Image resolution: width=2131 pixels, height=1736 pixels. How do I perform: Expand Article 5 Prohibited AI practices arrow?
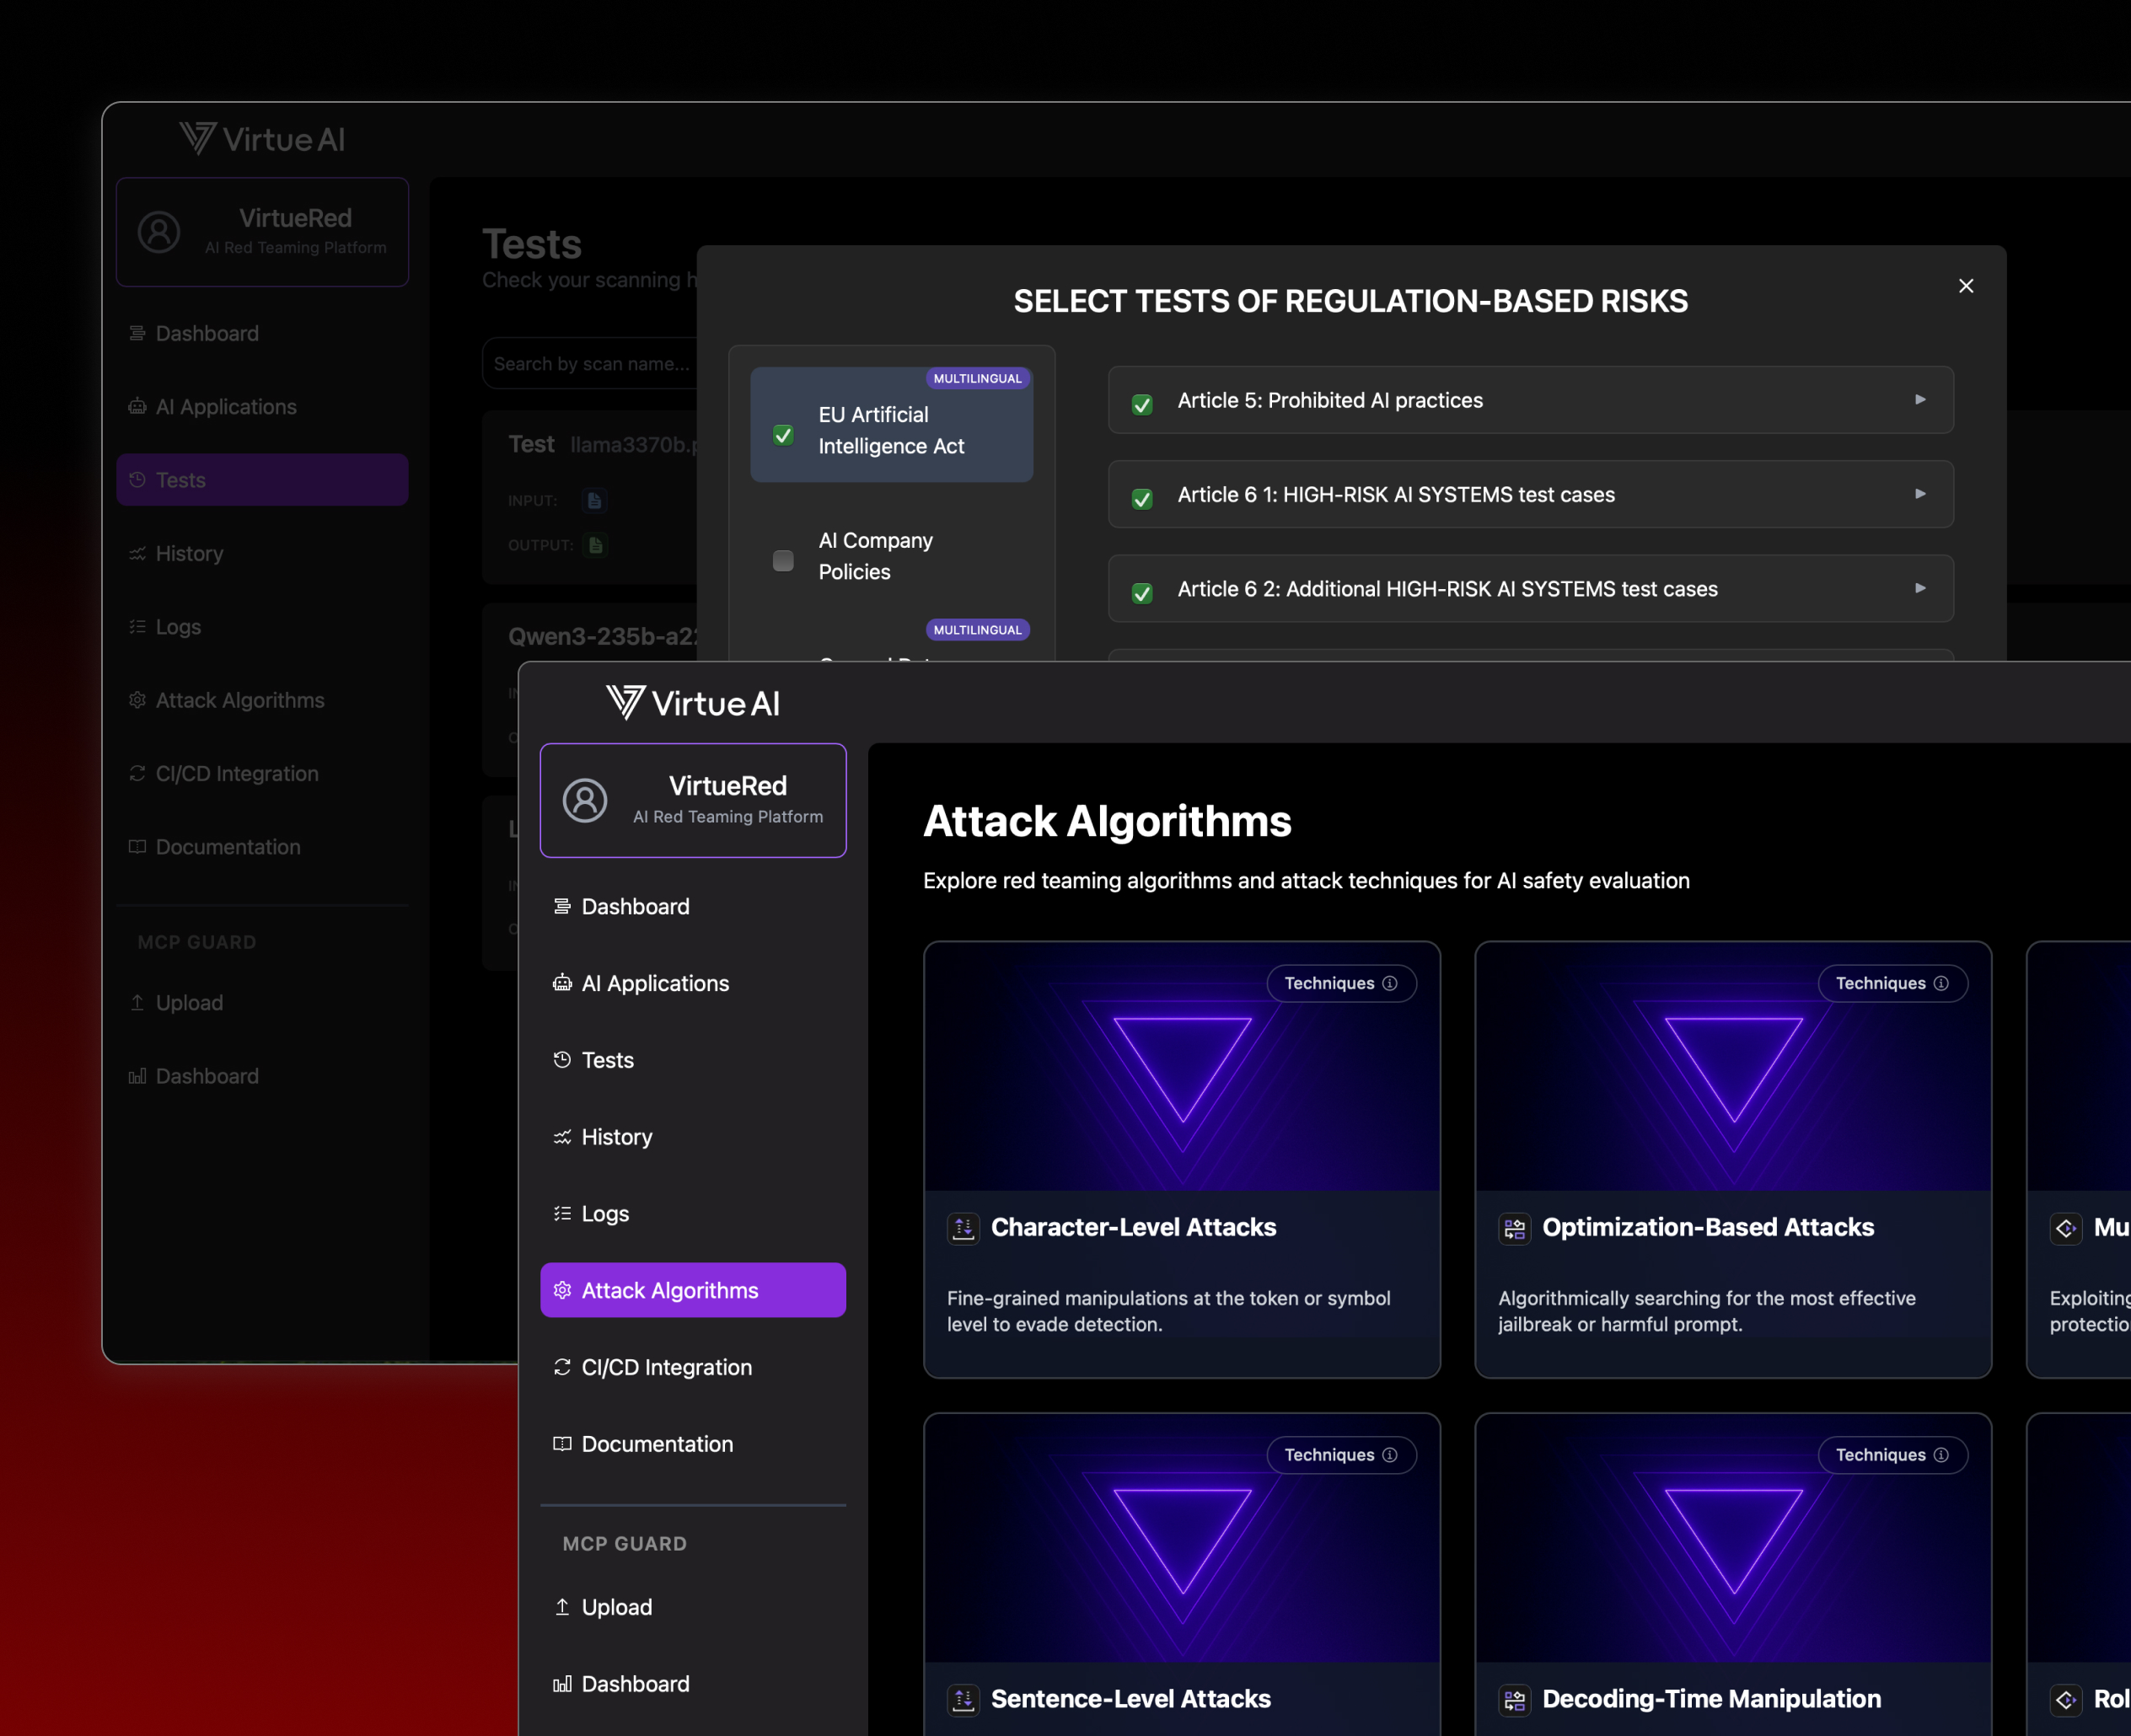coord(1919,399)
